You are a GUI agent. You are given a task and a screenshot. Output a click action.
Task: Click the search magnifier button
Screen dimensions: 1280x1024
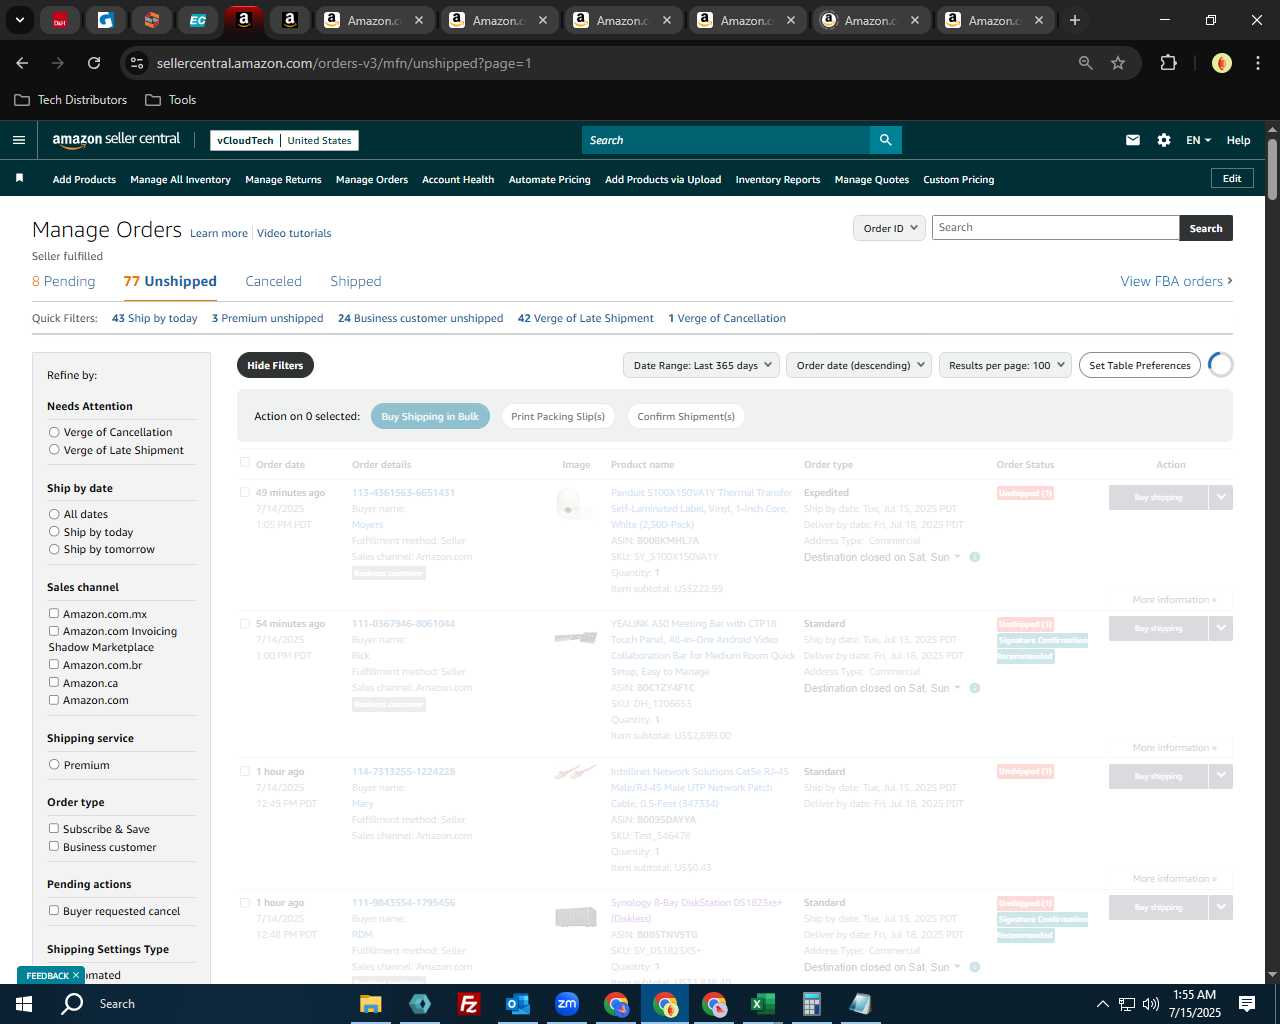click(x=885, y=140)
